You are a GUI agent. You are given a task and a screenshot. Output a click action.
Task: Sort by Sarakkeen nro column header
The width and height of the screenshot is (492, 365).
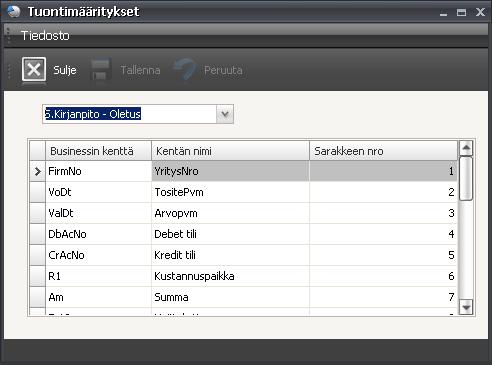tap(383, 151)
